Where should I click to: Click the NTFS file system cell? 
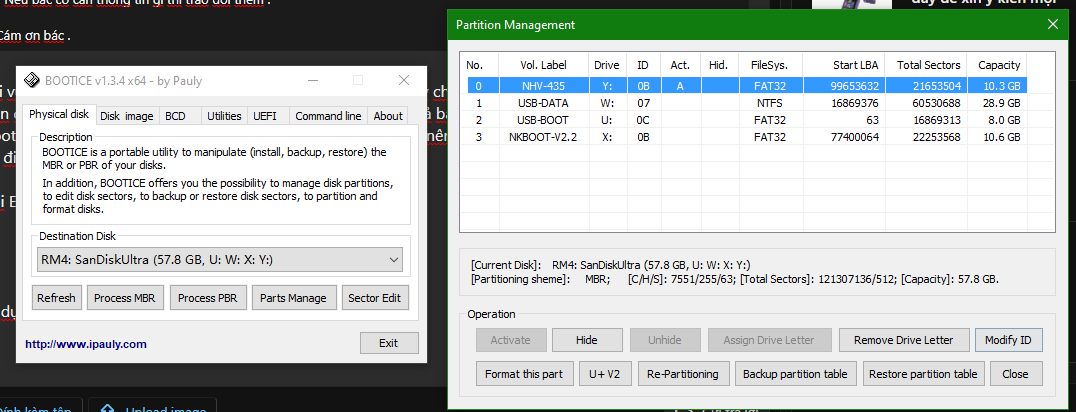(770, 103)
